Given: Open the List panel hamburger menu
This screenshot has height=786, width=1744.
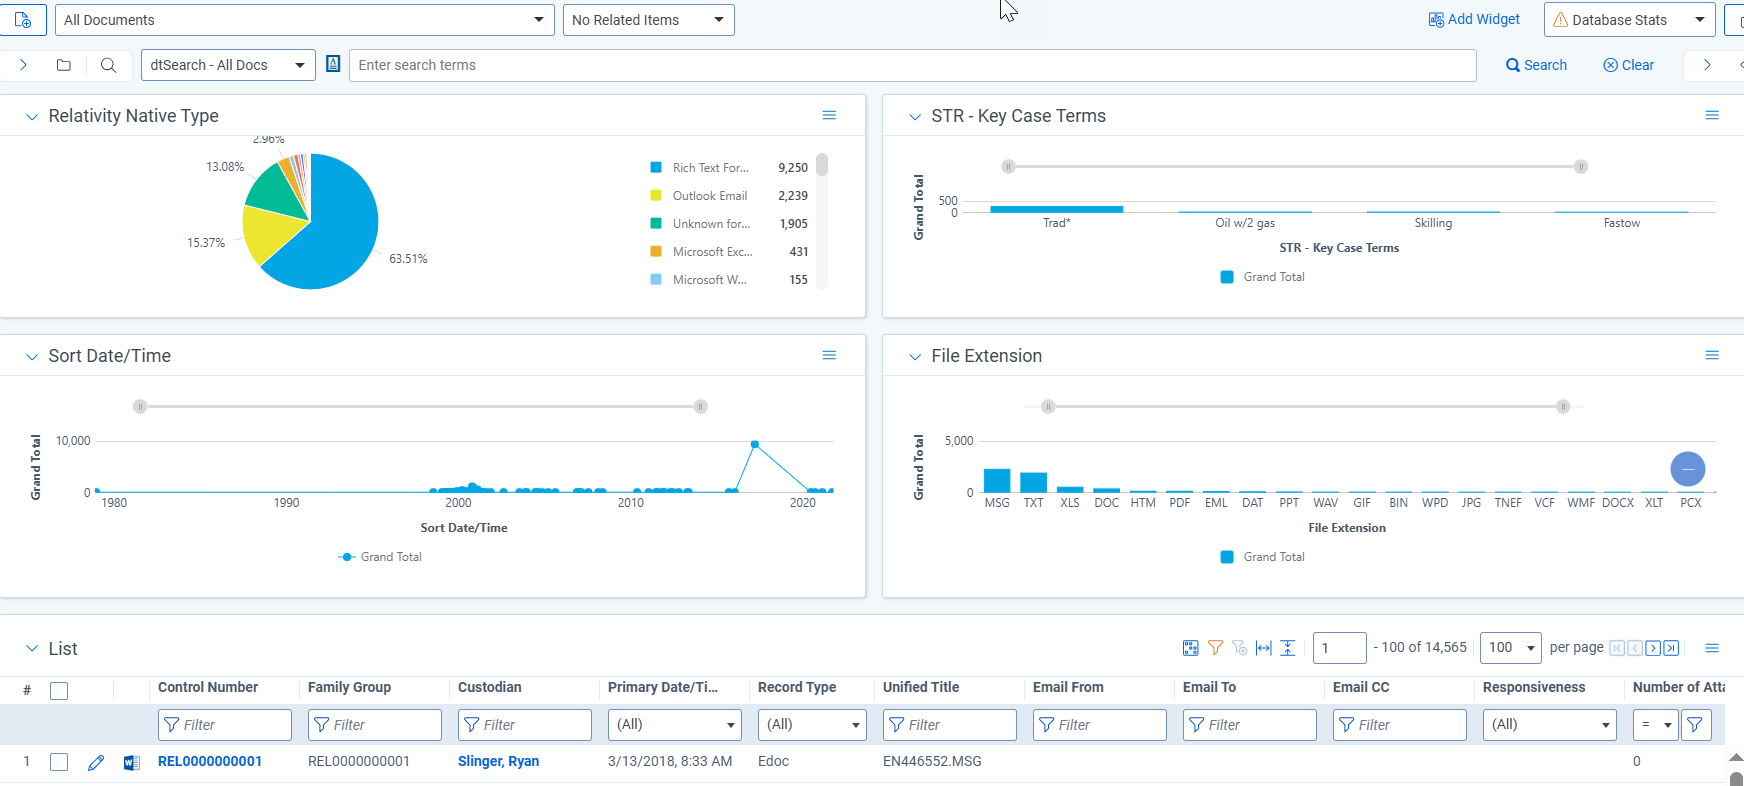Looking at the screenshot, I should click(1712, 648).
